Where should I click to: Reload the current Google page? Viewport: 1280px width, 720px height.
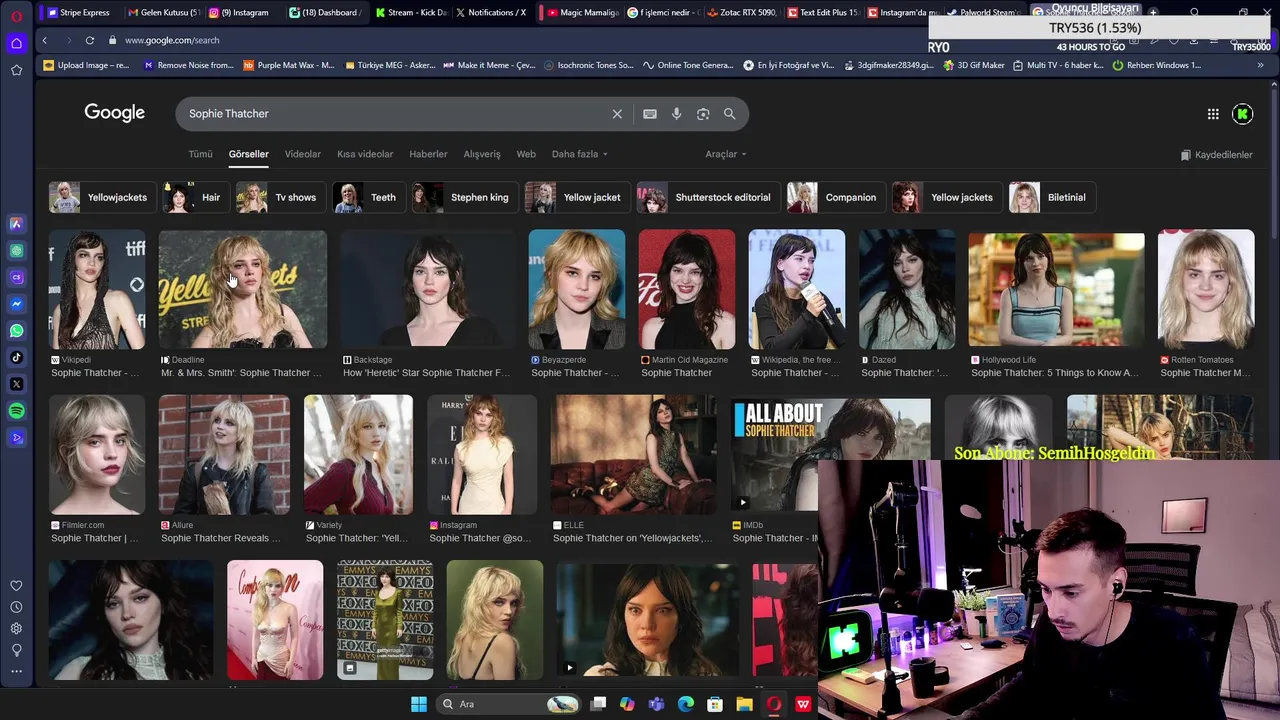[x=89, y=40]
